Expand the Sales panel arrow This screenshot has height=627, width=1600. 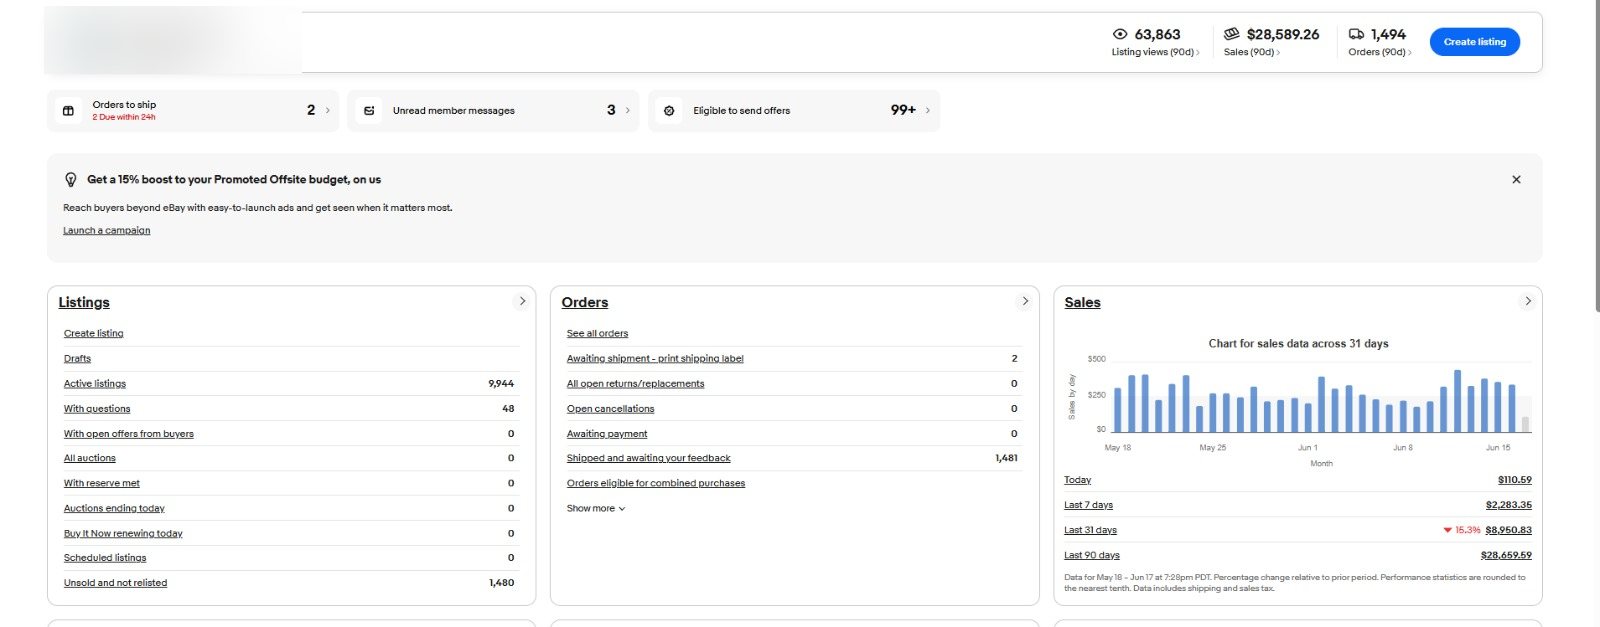(1527, 301)
